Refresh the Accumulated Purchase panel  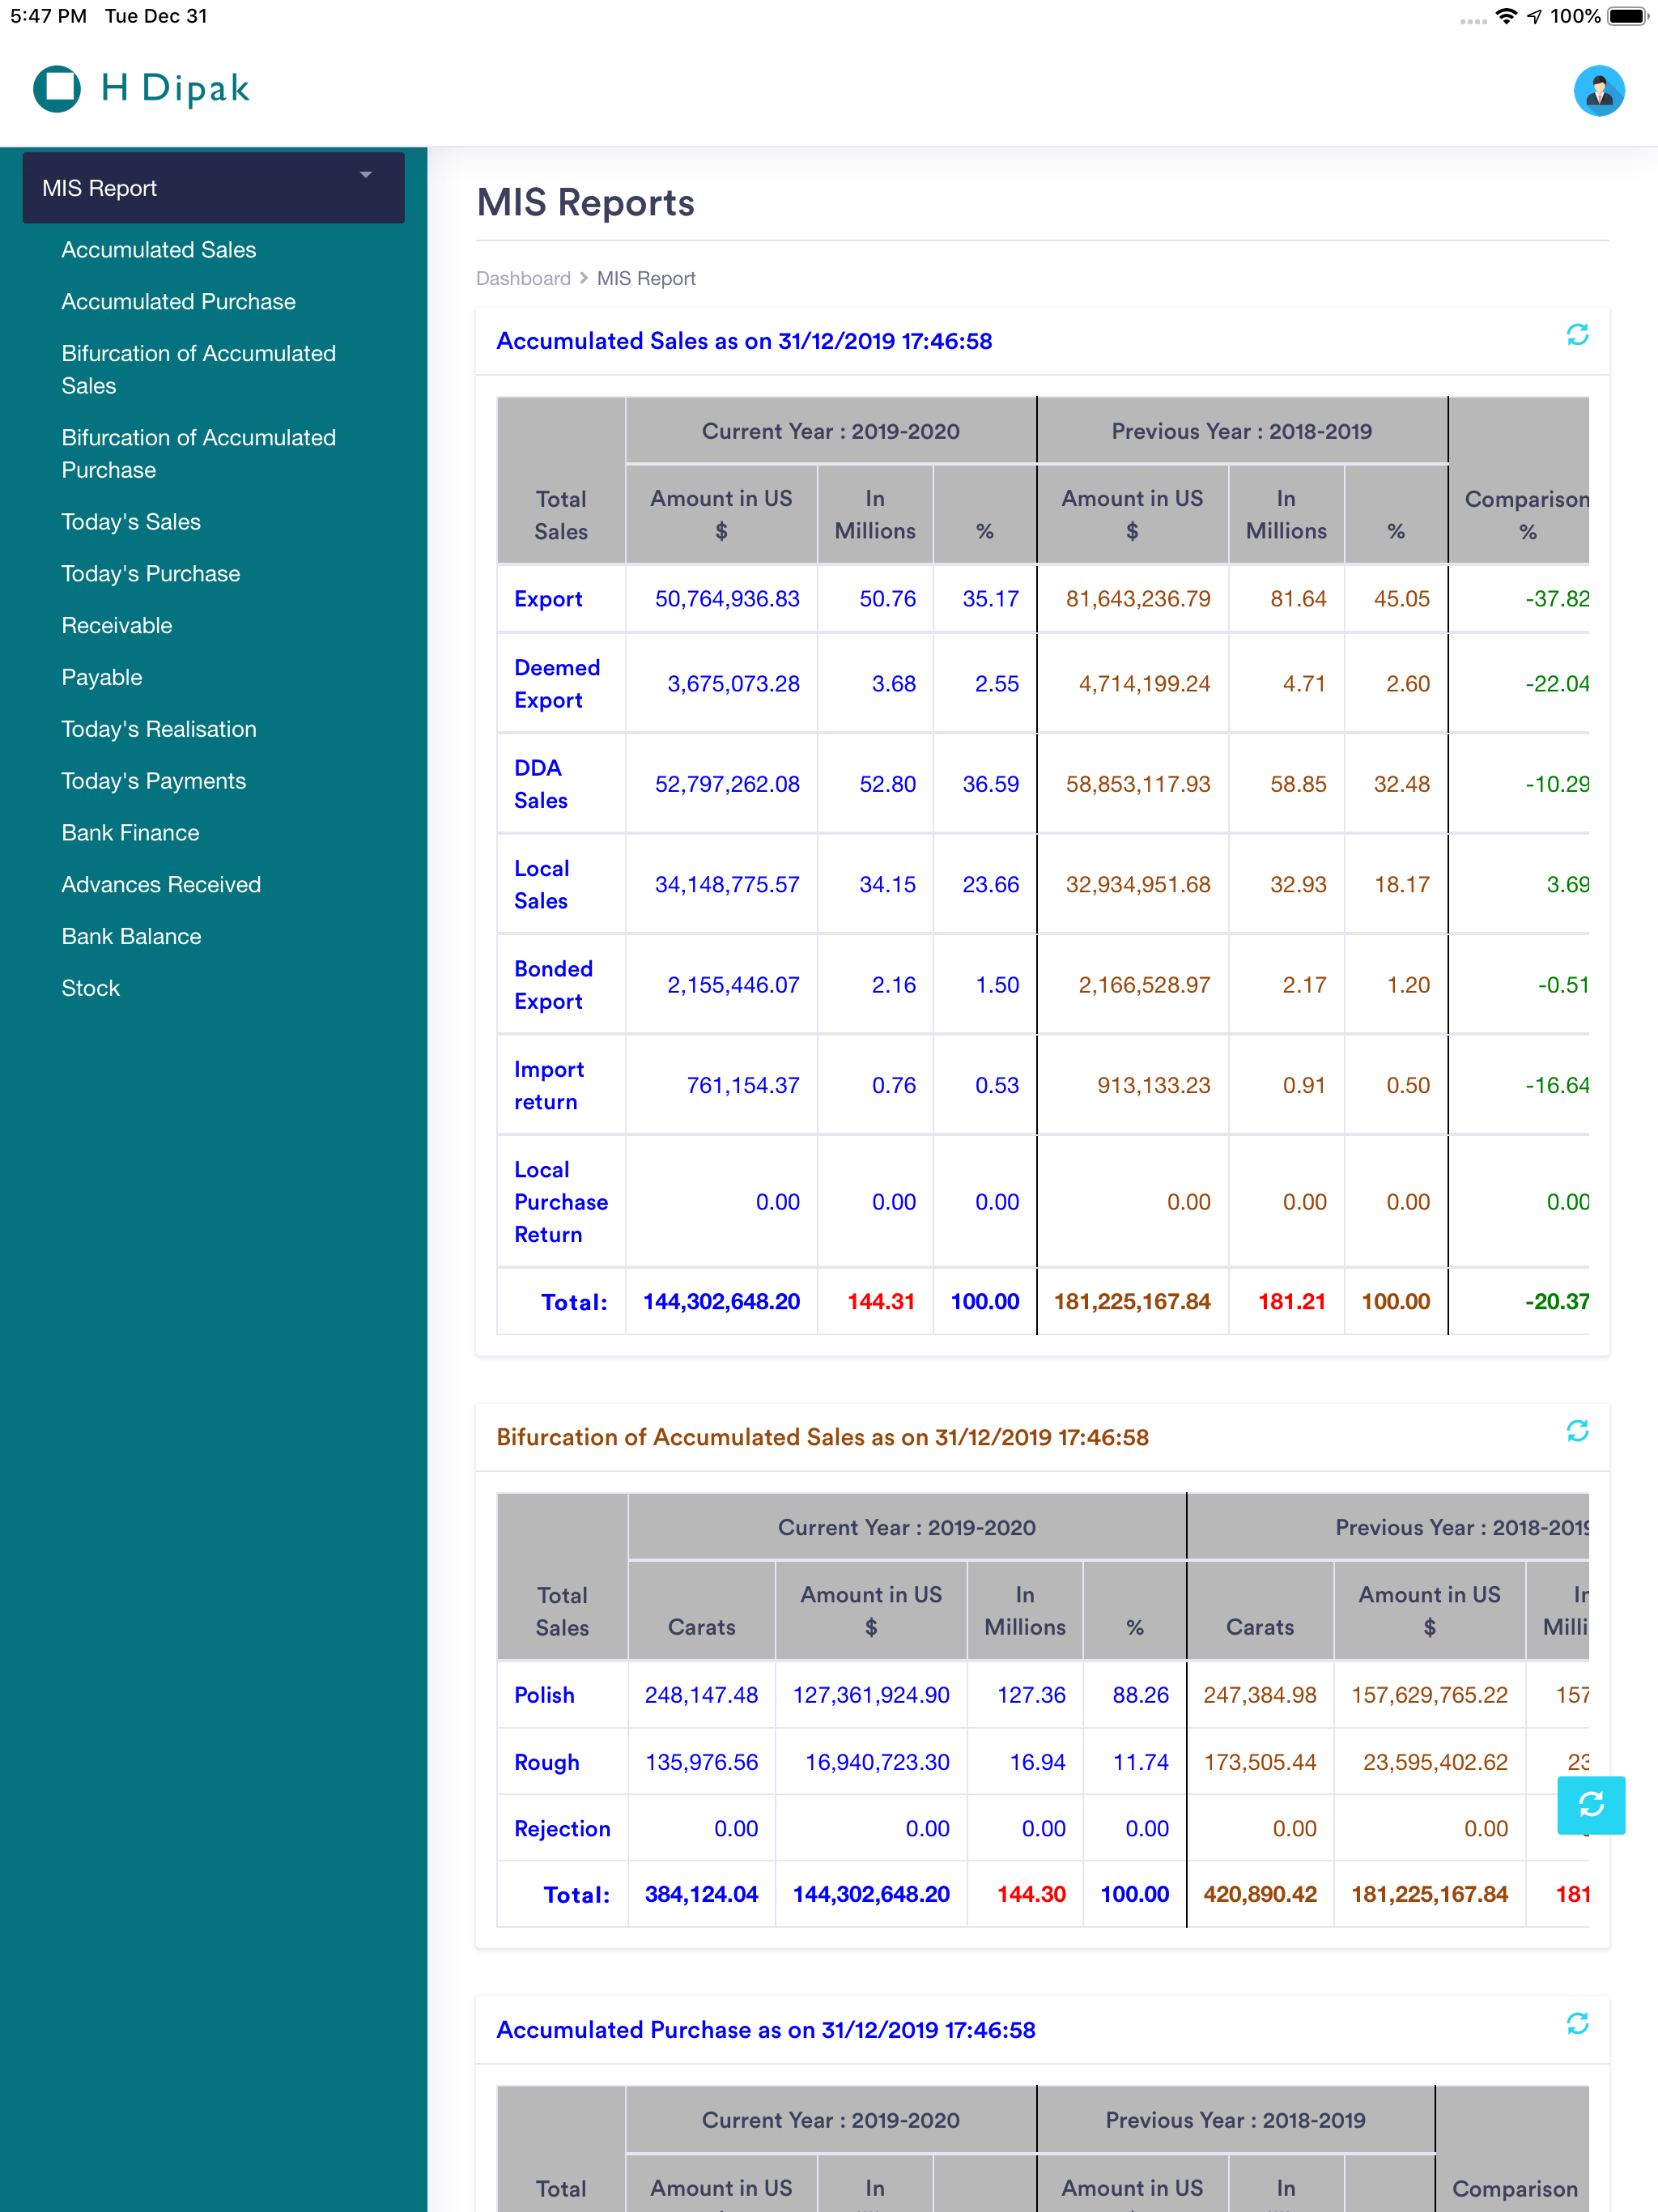1577,2024
